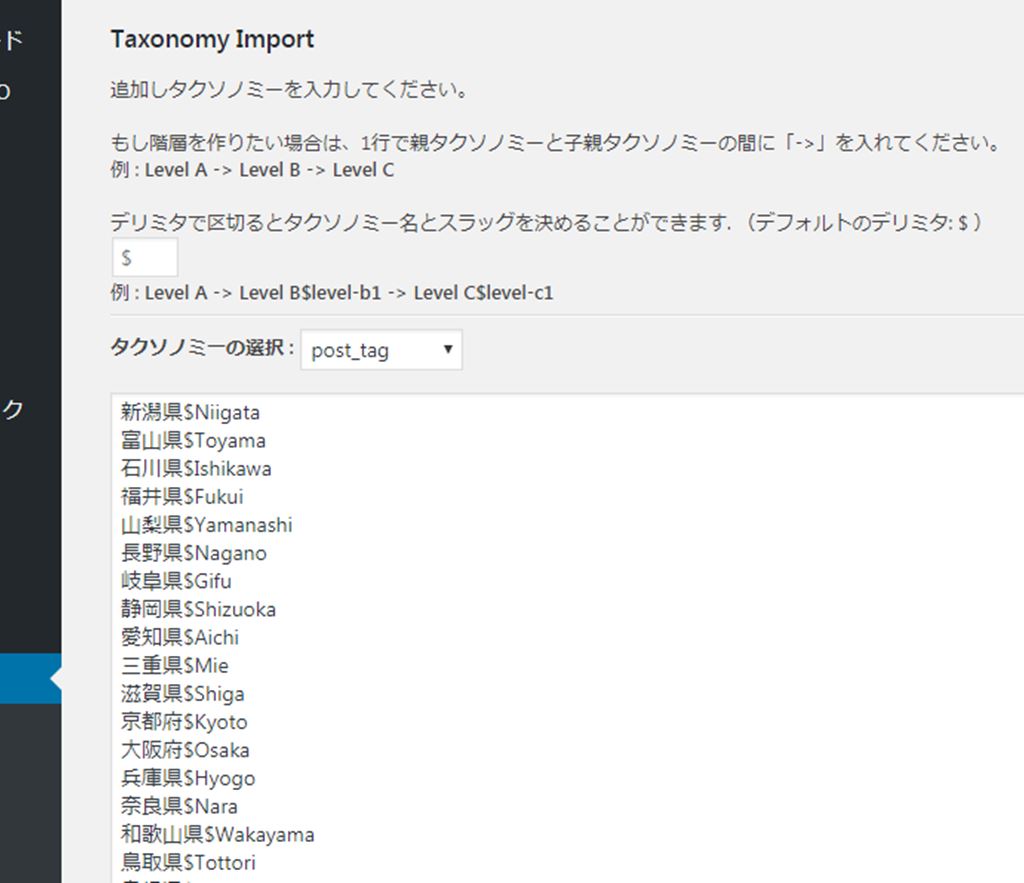Click the 静岡県$Shizuoka entry
Screen dimensions: 1024x883
point(198,609)
